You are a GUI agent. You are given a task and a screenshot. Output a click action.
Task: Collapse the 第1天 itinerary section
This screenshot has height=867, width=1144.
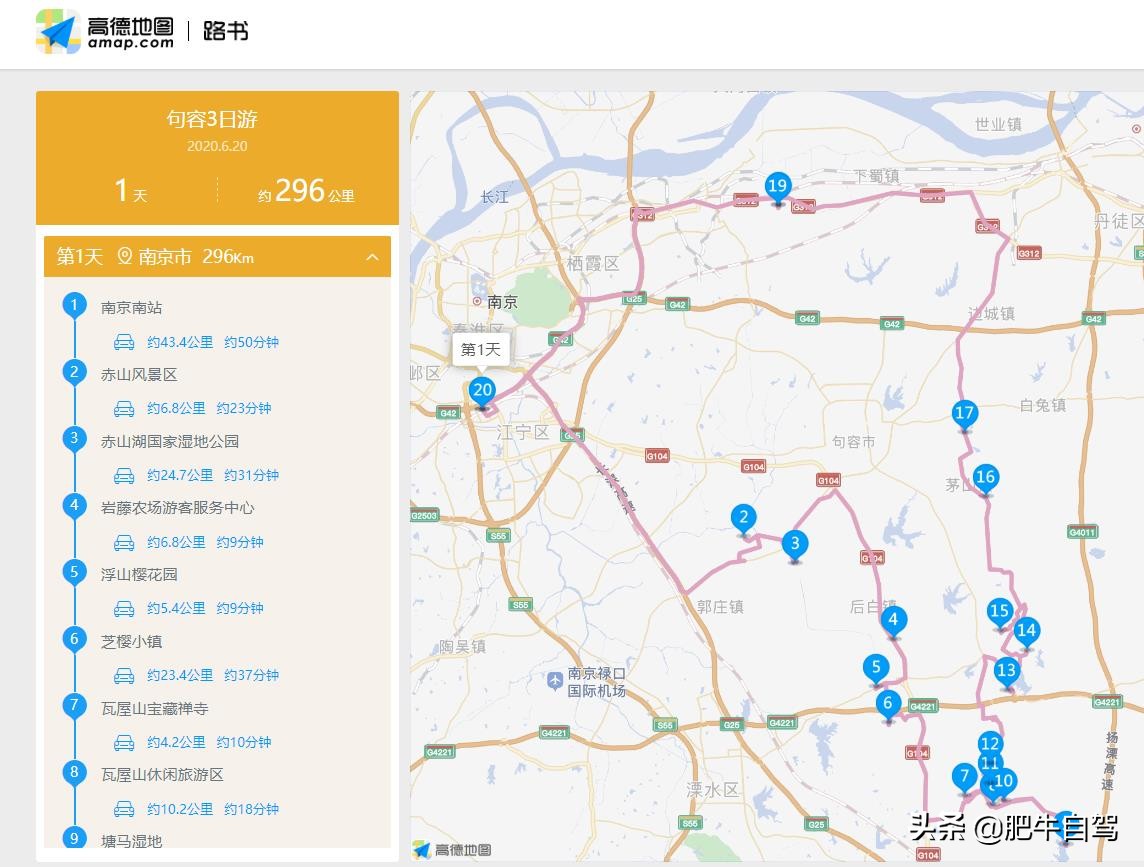[370, 257]
